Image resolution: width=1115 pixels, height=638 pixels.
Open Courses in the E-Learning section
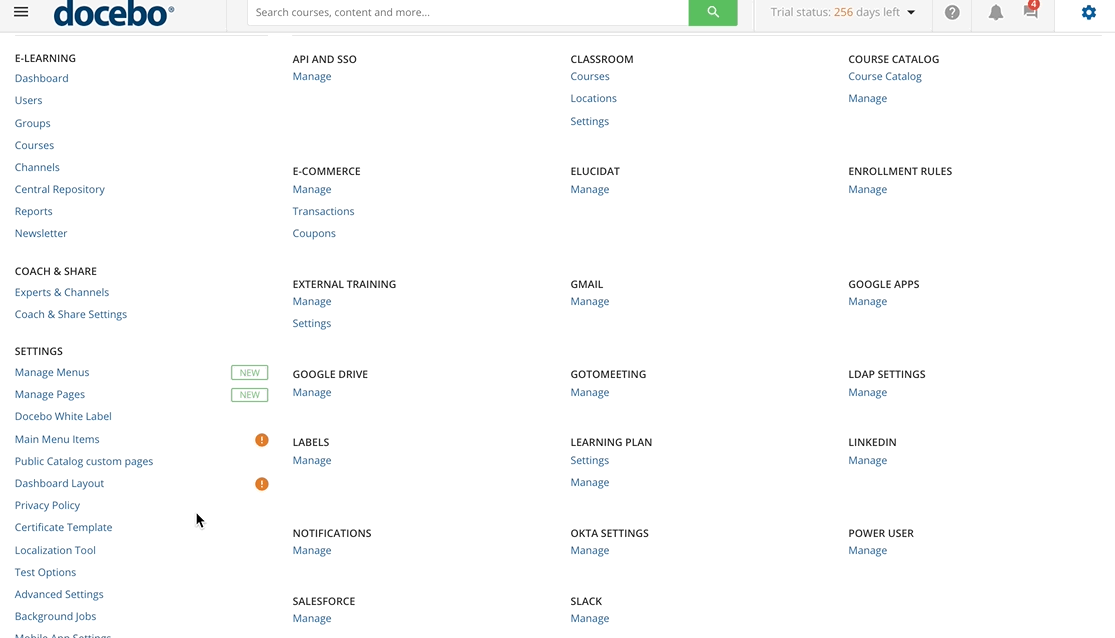click(x=34, y=145)
